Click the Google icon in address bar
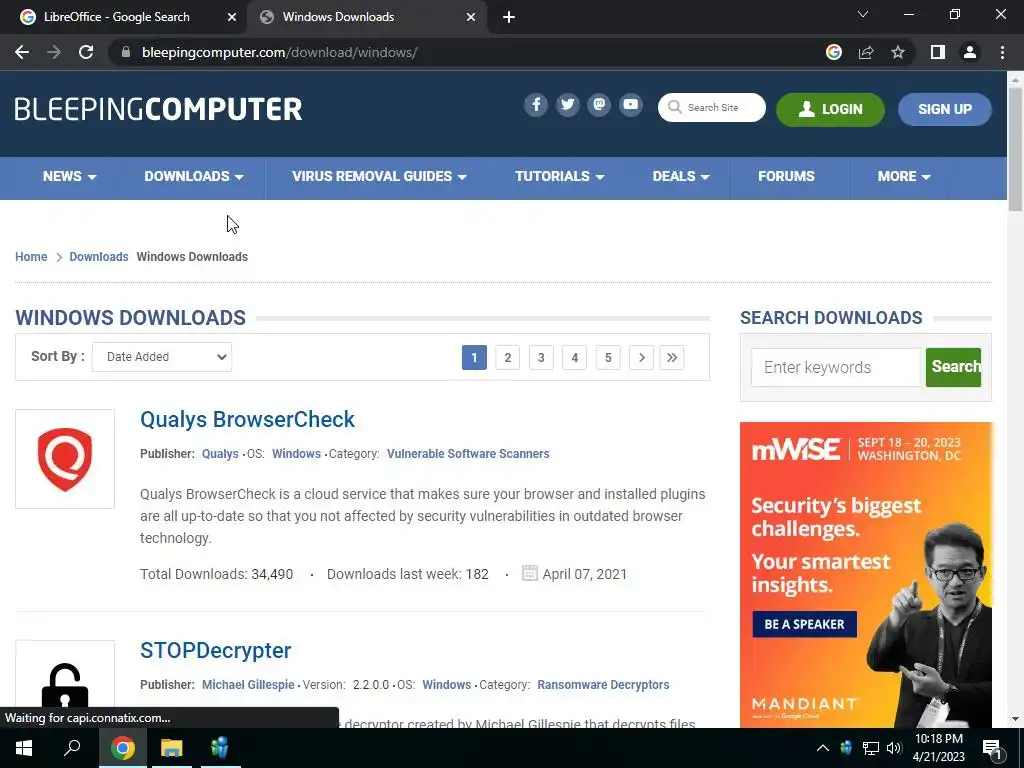 (x=834, y=52)
